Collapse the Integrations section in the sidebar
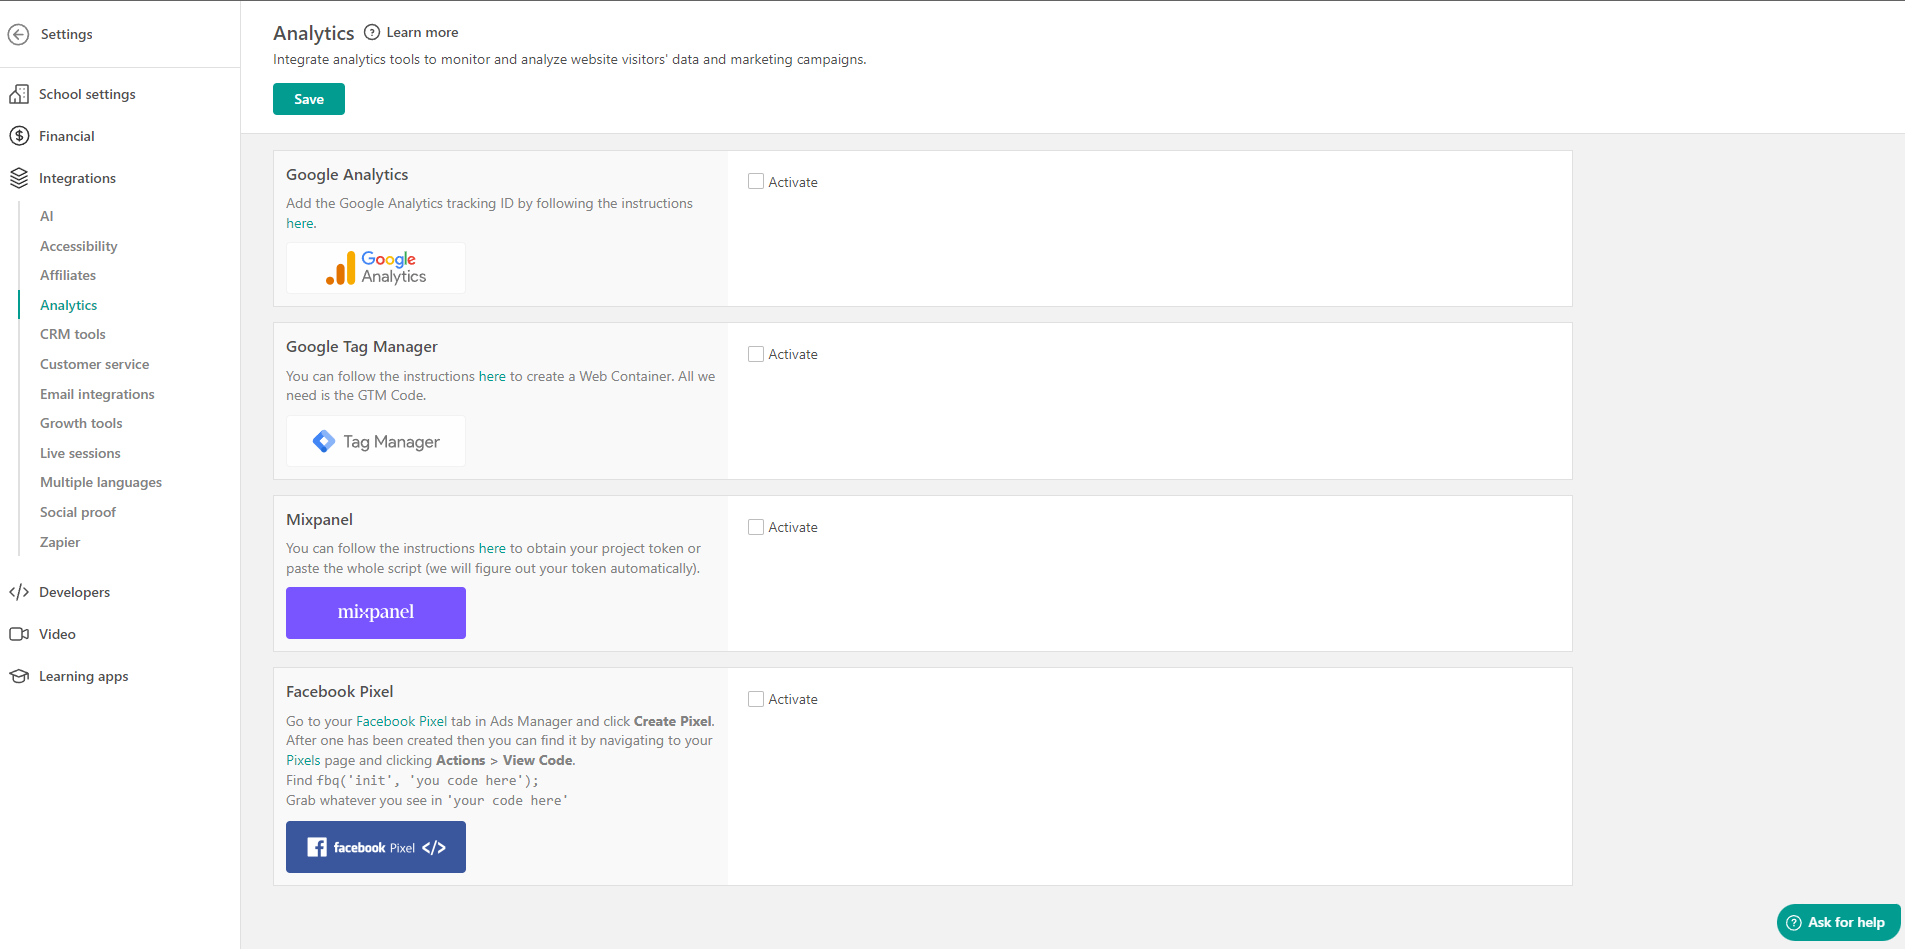This screenshot has width=1905, height=949. (77, 177)
